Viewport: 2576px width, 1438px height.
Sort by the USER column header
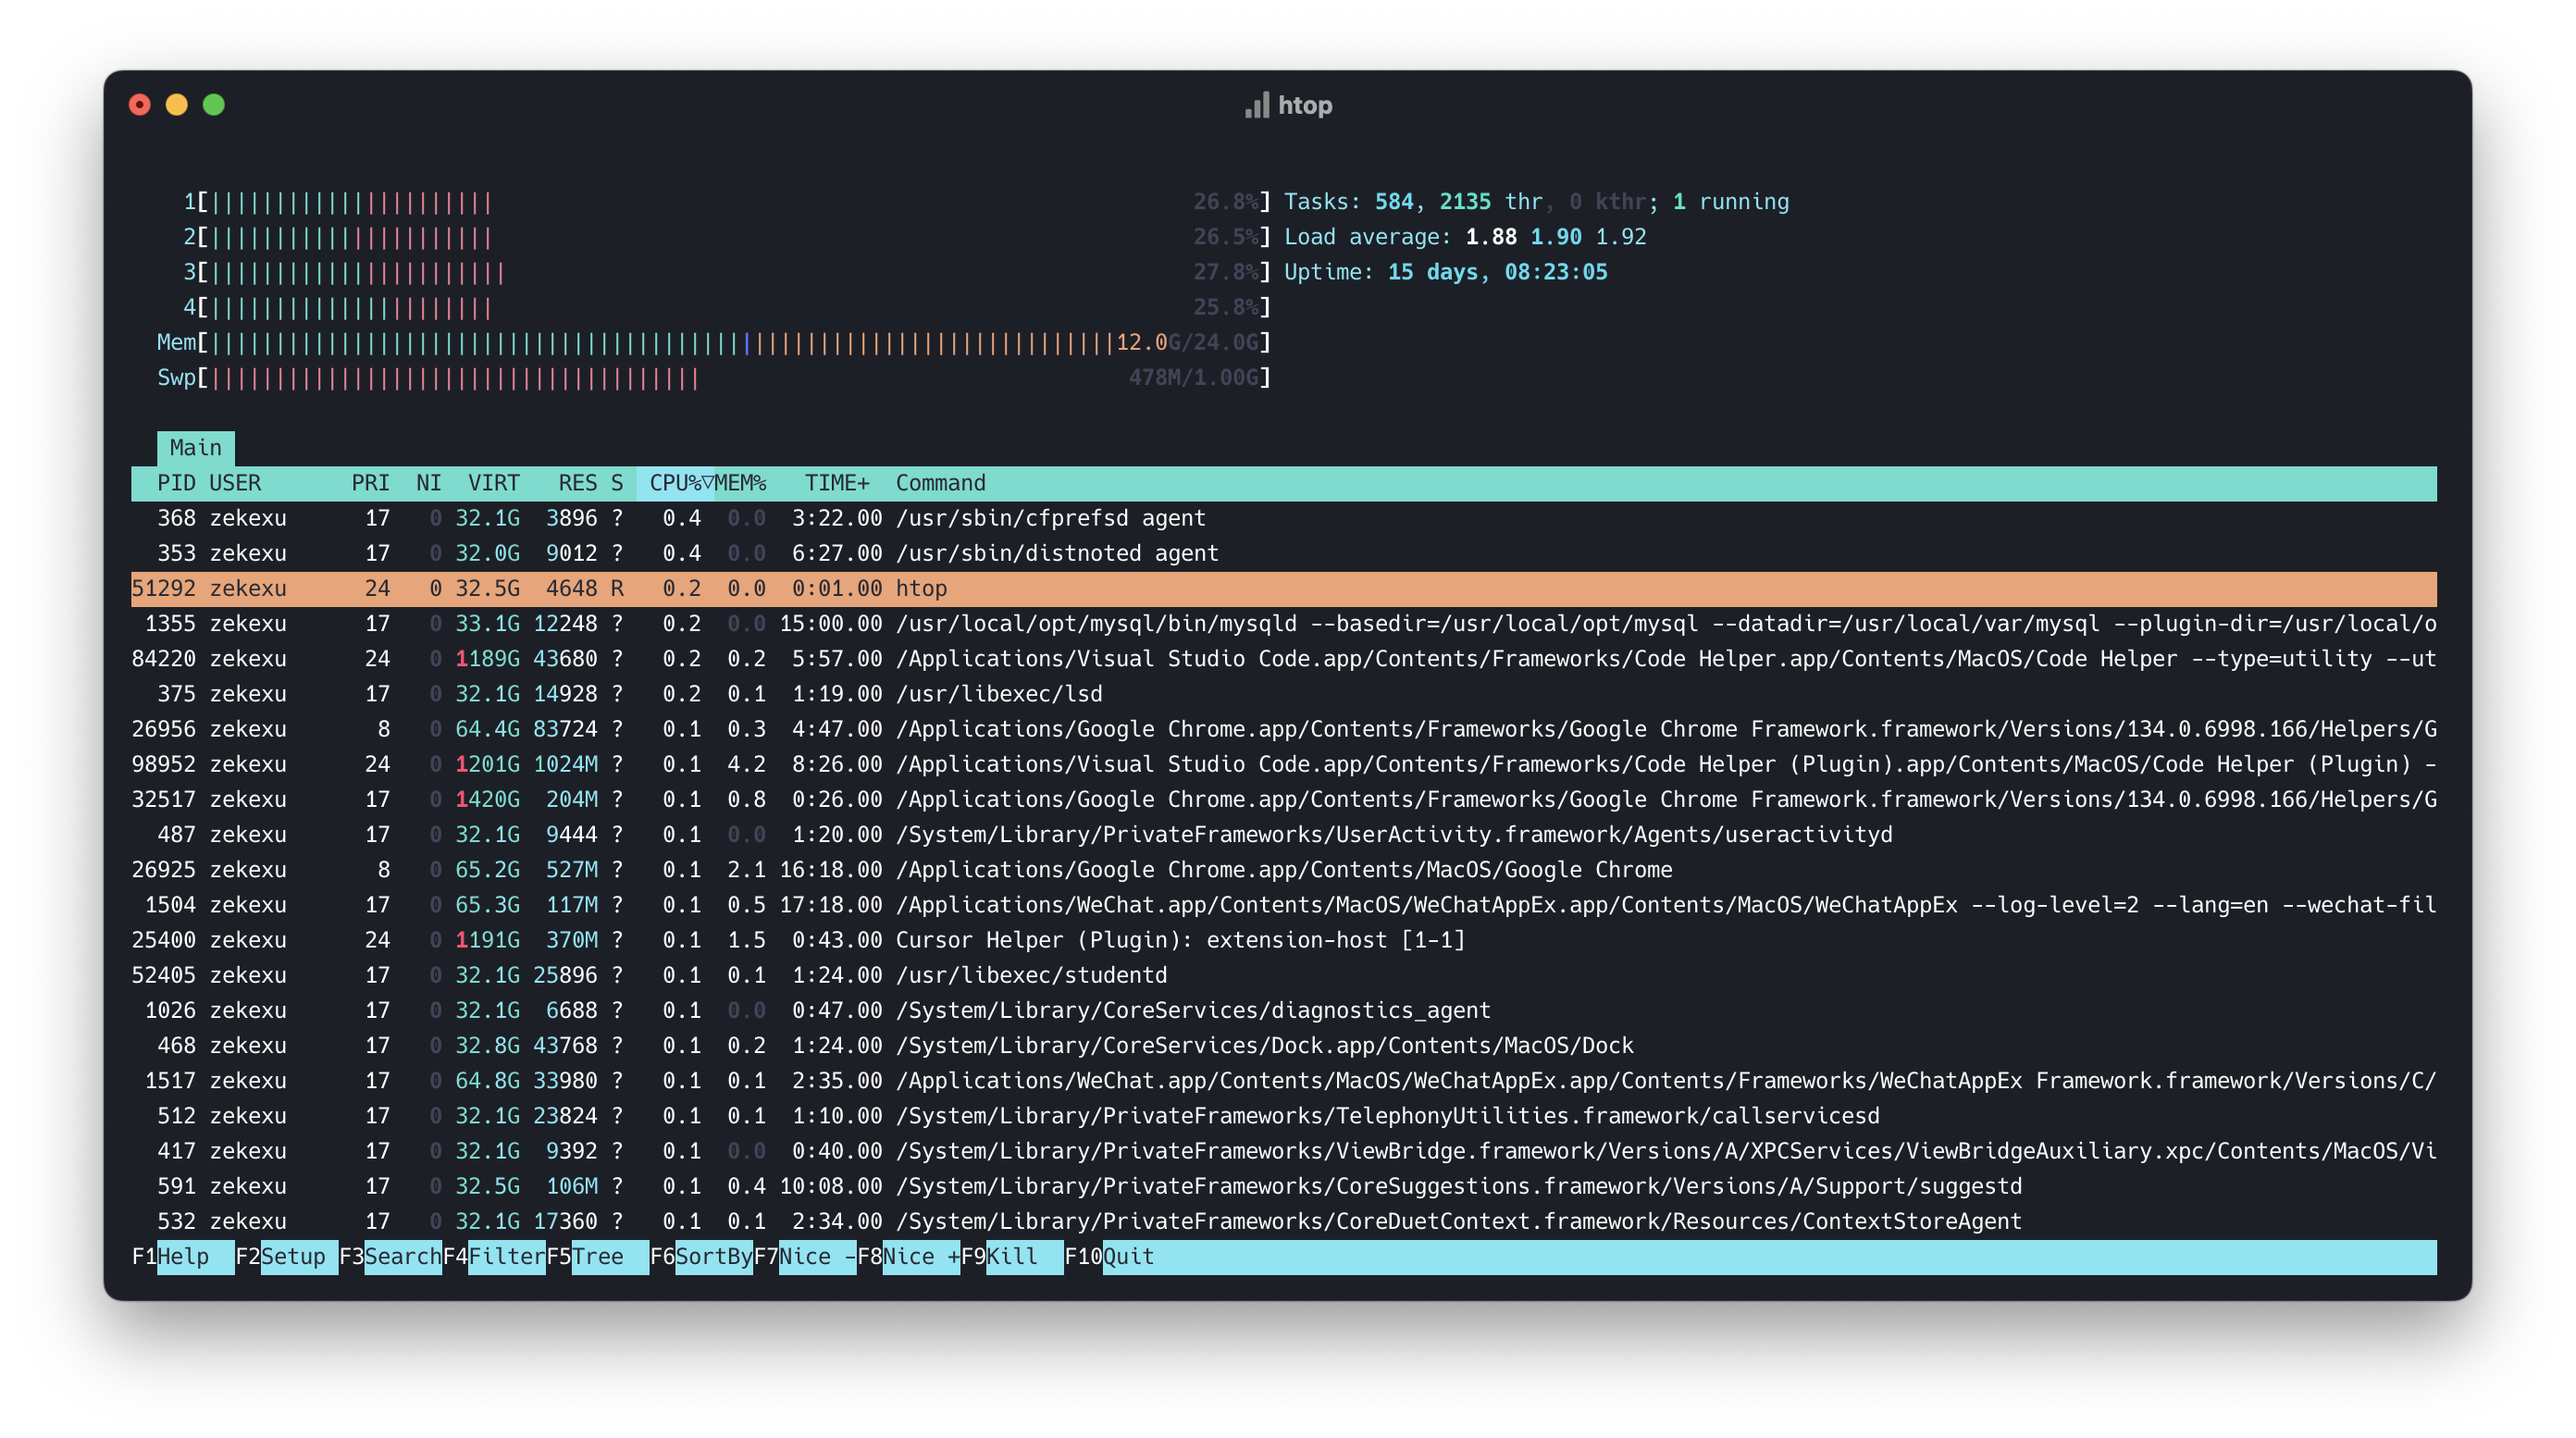pyautogui.click(x=235, y=483)
